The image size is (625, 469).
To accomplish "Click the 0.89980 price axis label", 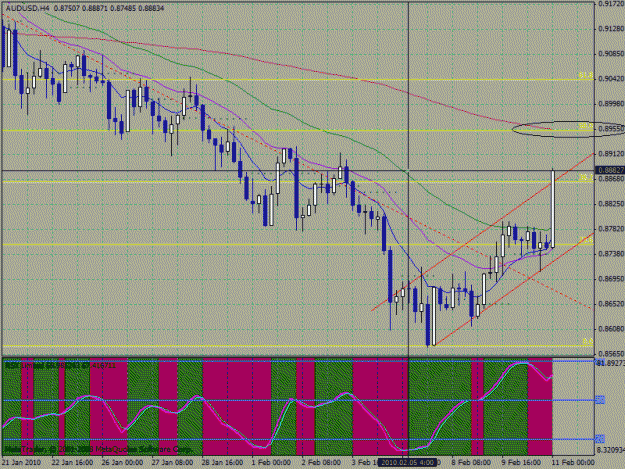I will 611,104.
